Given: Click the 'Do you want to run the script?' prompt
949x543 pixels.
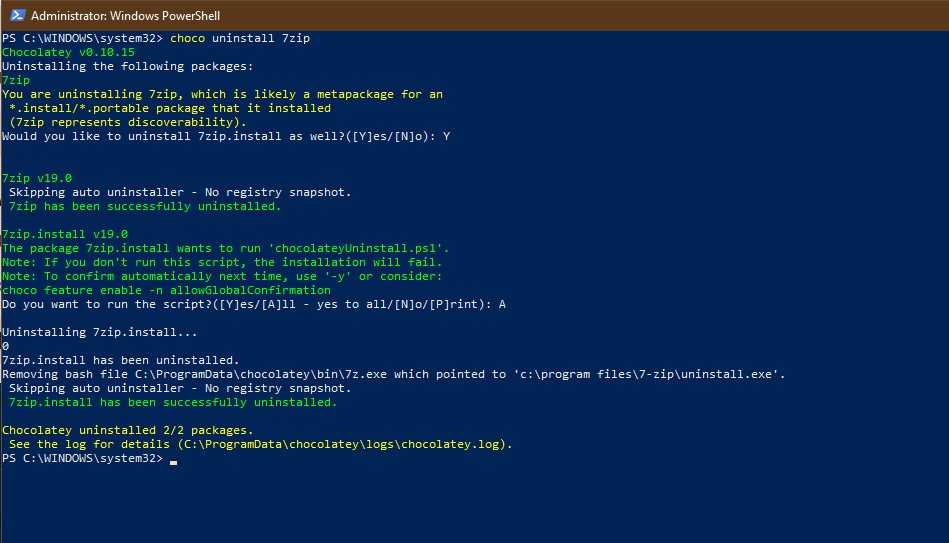Looking at the screenshot, I should (x=253, y=304).
